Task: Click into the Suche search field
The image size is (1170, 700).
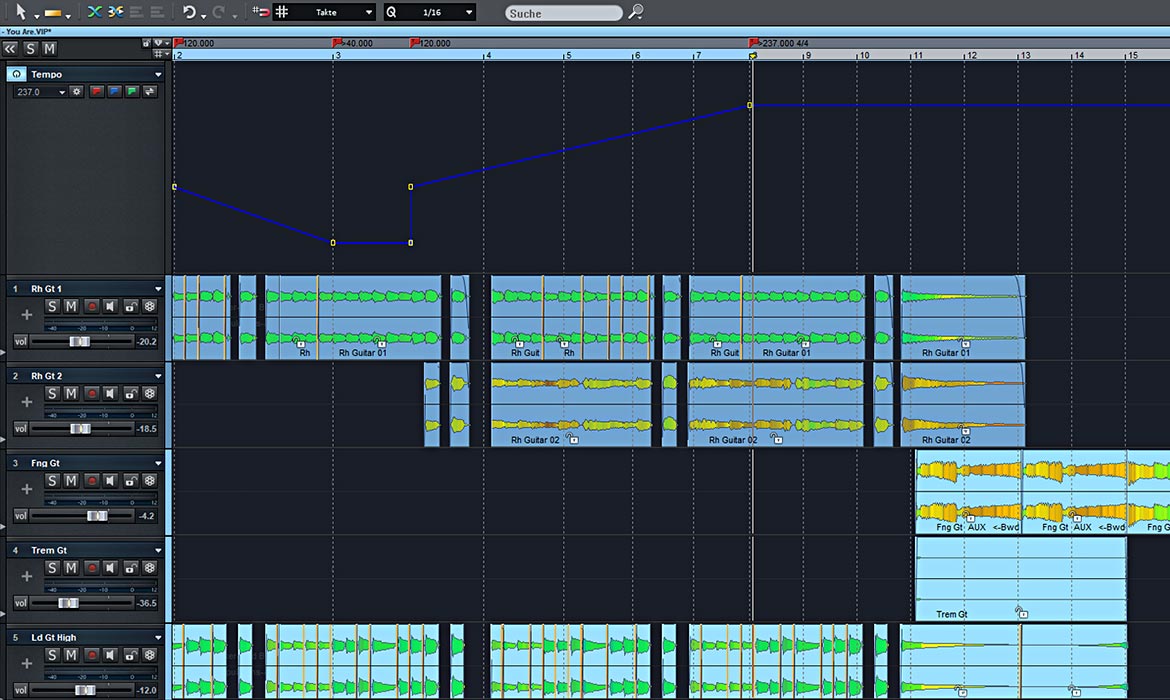Action: 563,13
